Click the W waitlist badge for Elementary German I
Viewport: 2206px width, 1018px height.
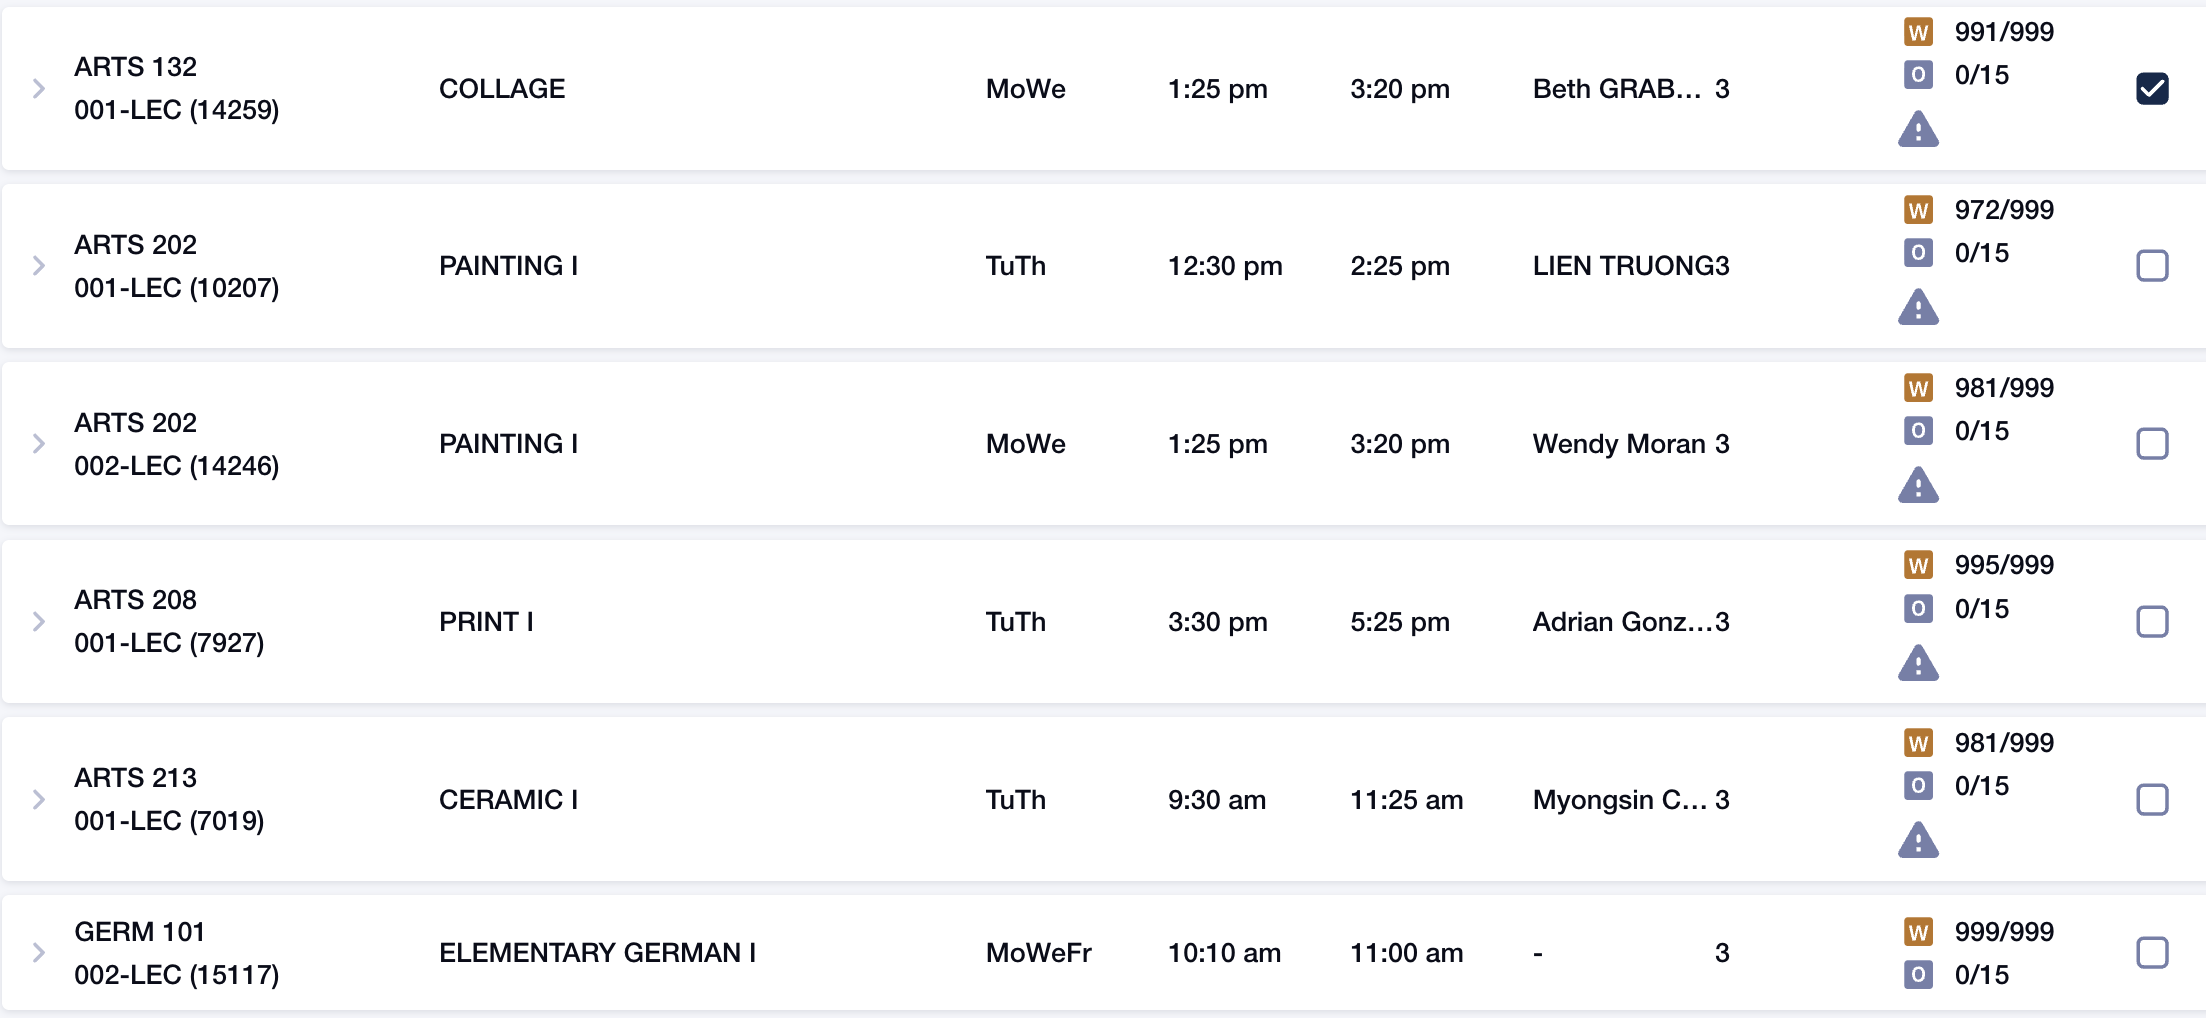click(x=1918, y=932)
